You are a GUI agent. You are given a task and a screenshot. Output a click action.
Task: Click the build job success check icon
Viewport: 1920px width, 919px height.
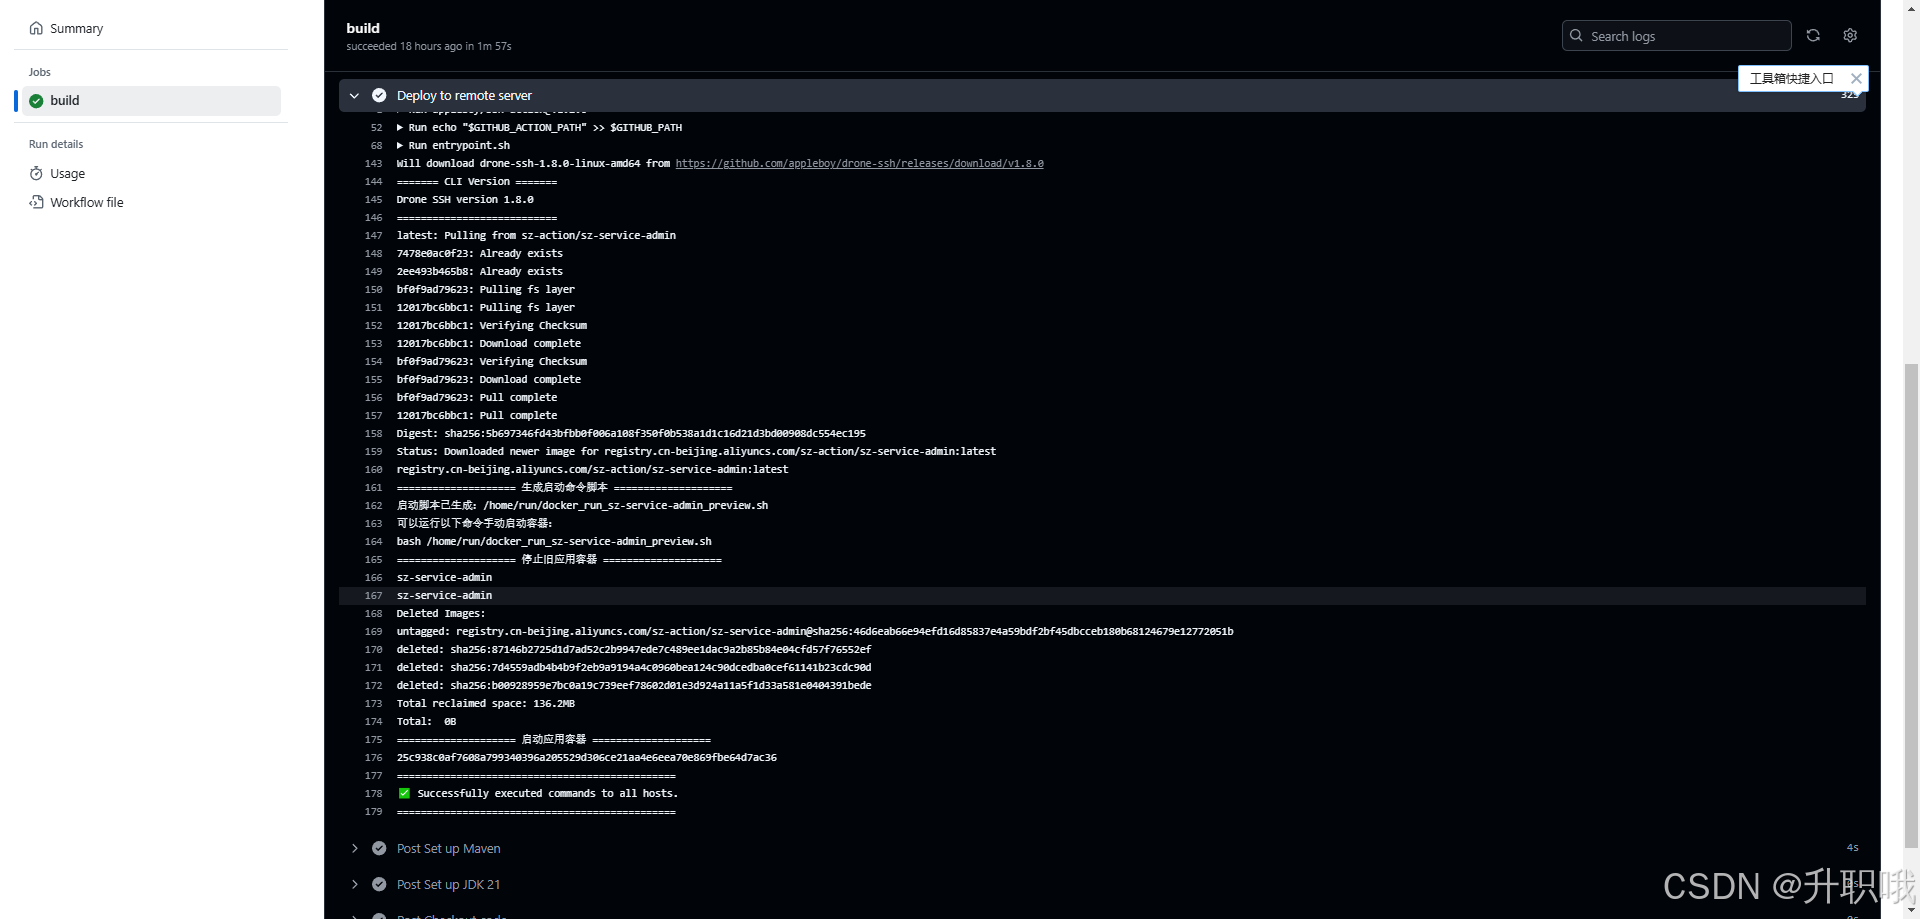click(36, 100)
